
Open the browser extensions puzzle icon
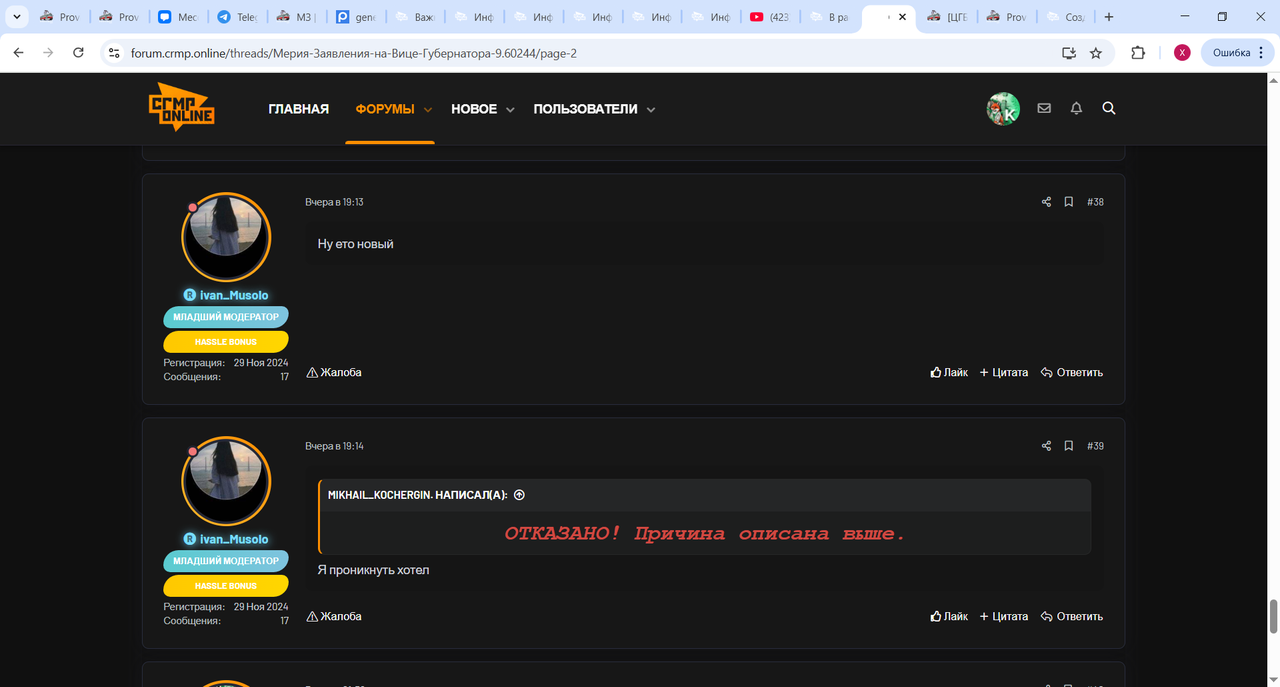click(x=1138, y=53)
